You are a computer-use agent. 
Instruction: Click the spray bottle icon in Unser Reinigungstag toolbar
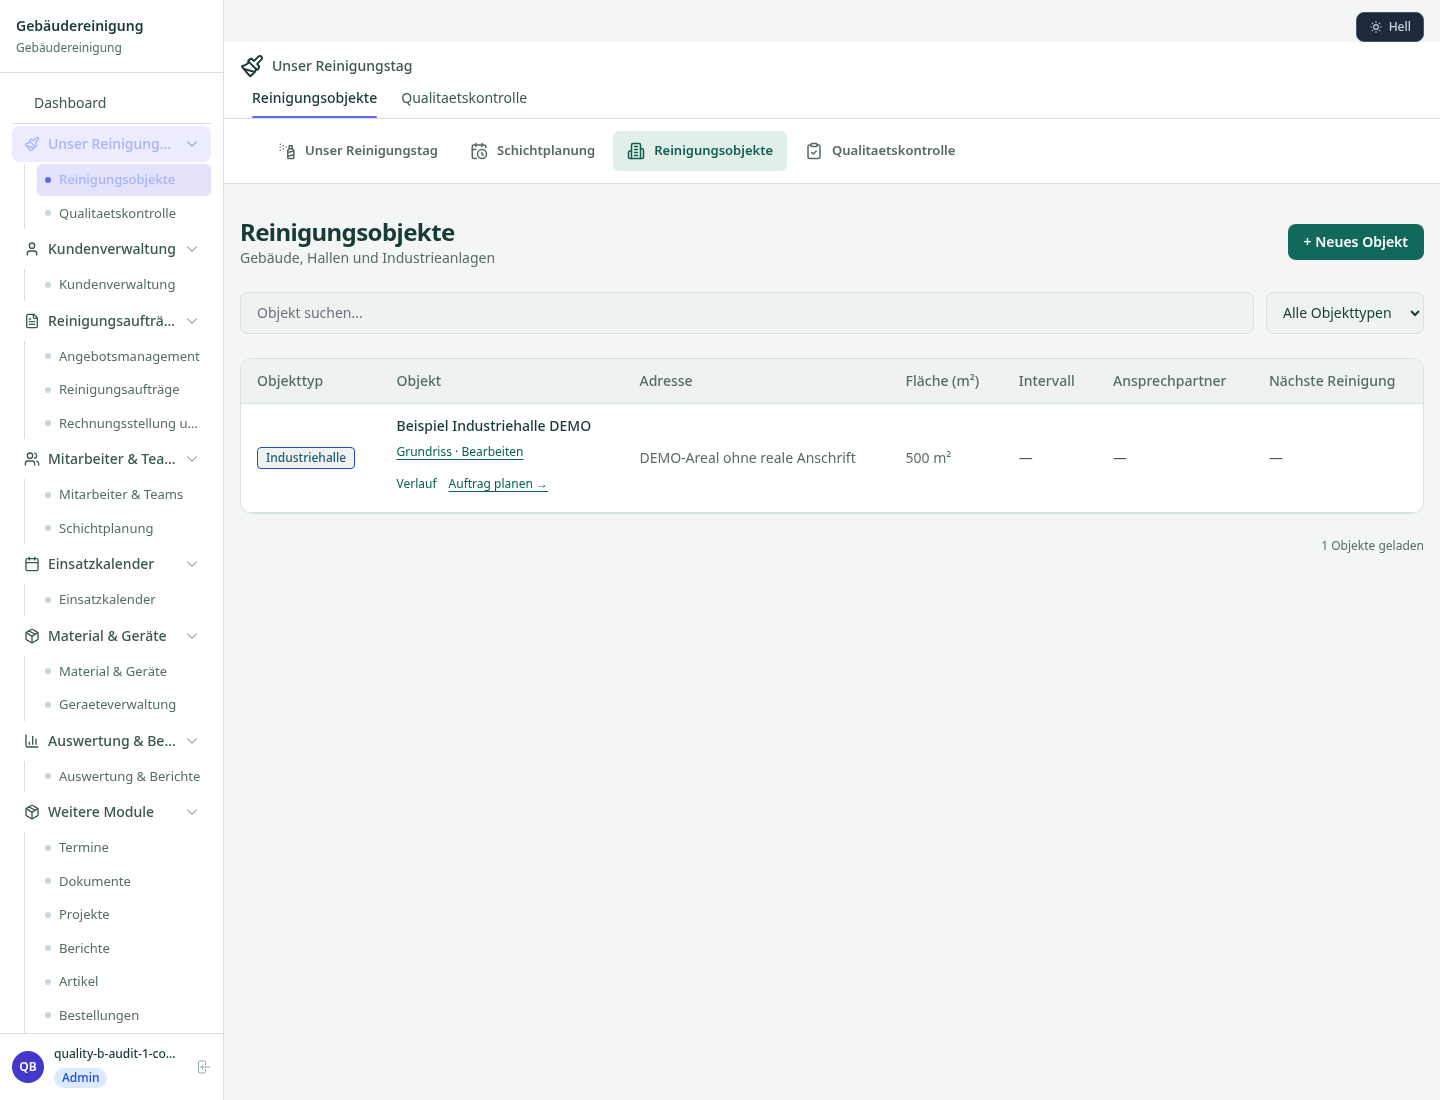287,151
